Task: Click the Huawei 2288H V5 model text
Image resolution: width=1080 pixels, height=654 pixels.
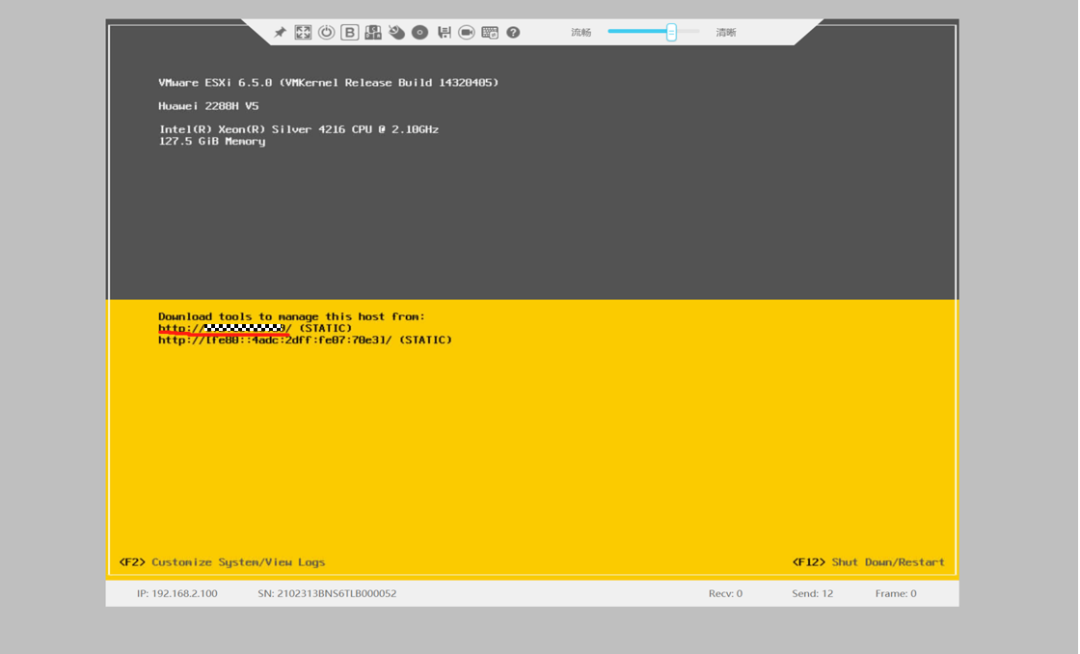Action: tap(209, 106)
